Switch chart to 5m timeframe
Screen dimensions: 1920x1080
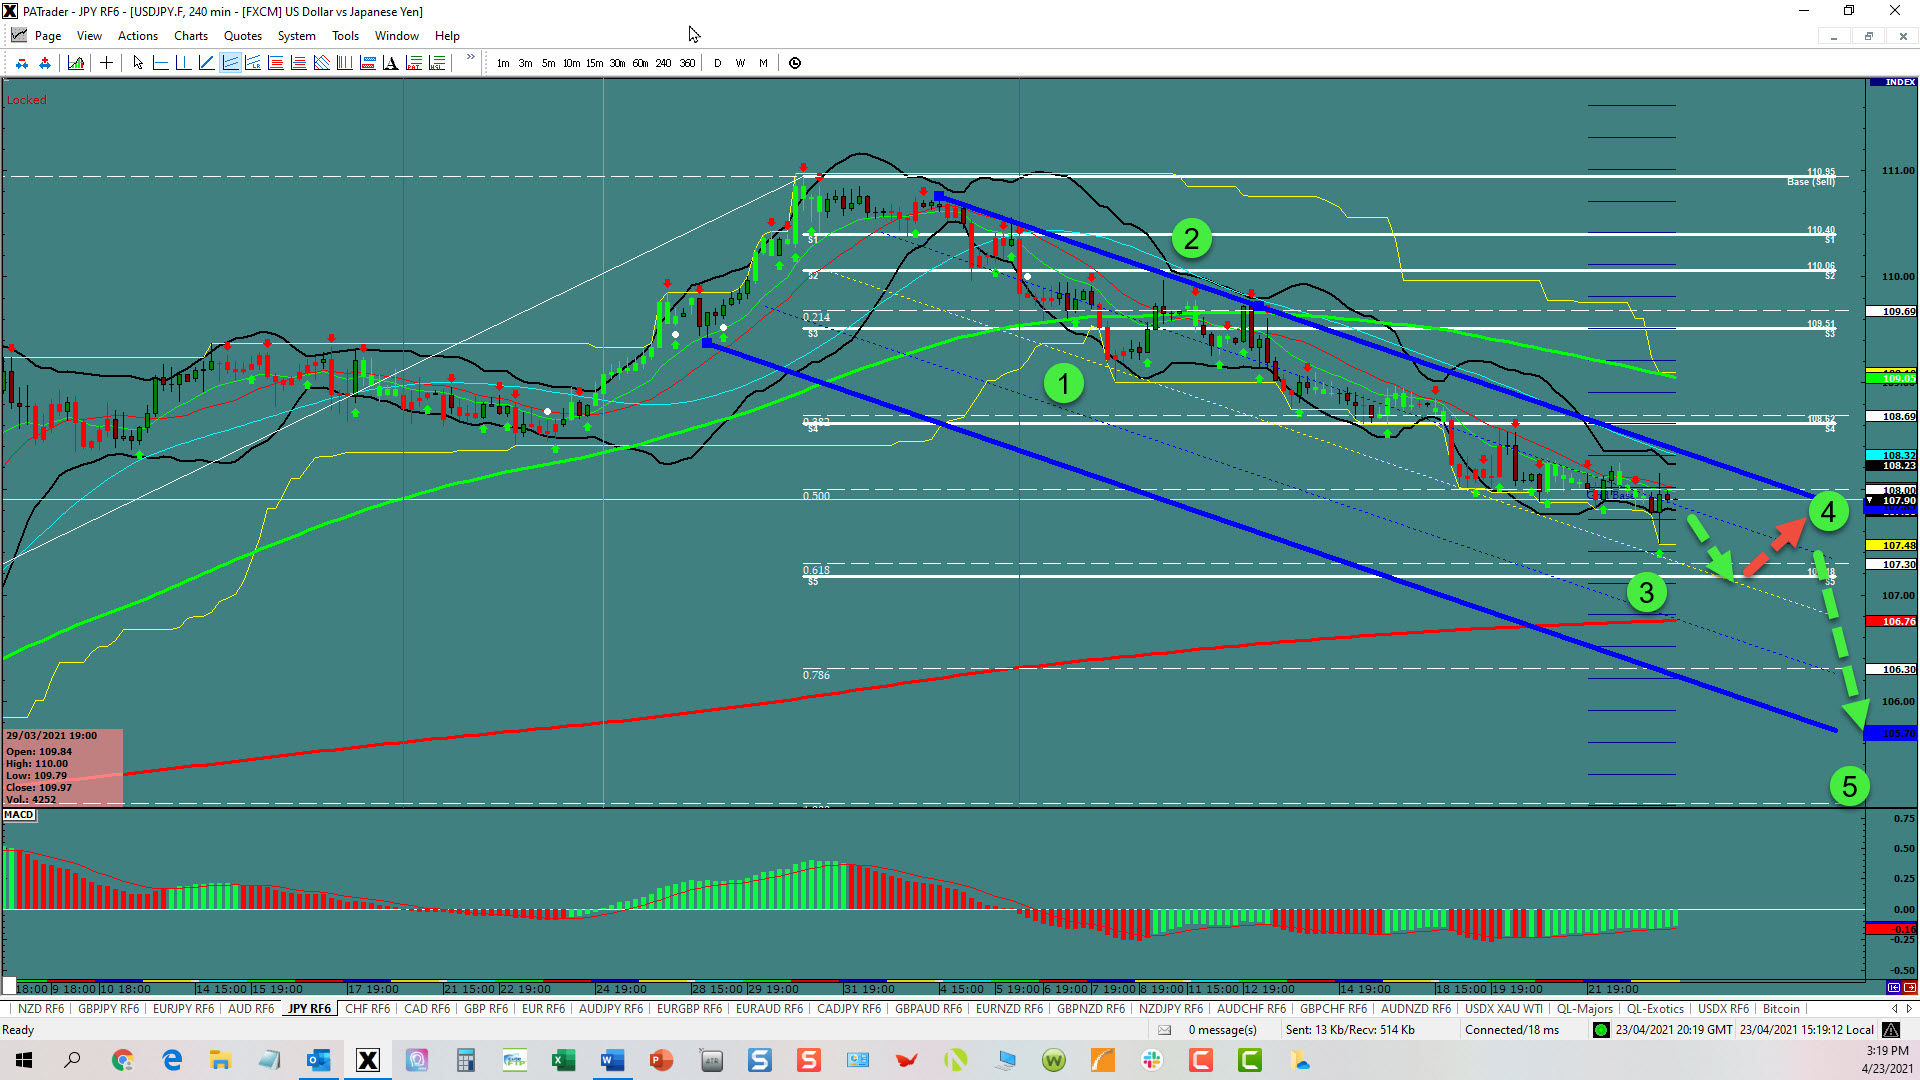pyautogui.click(x=549, y=63)
